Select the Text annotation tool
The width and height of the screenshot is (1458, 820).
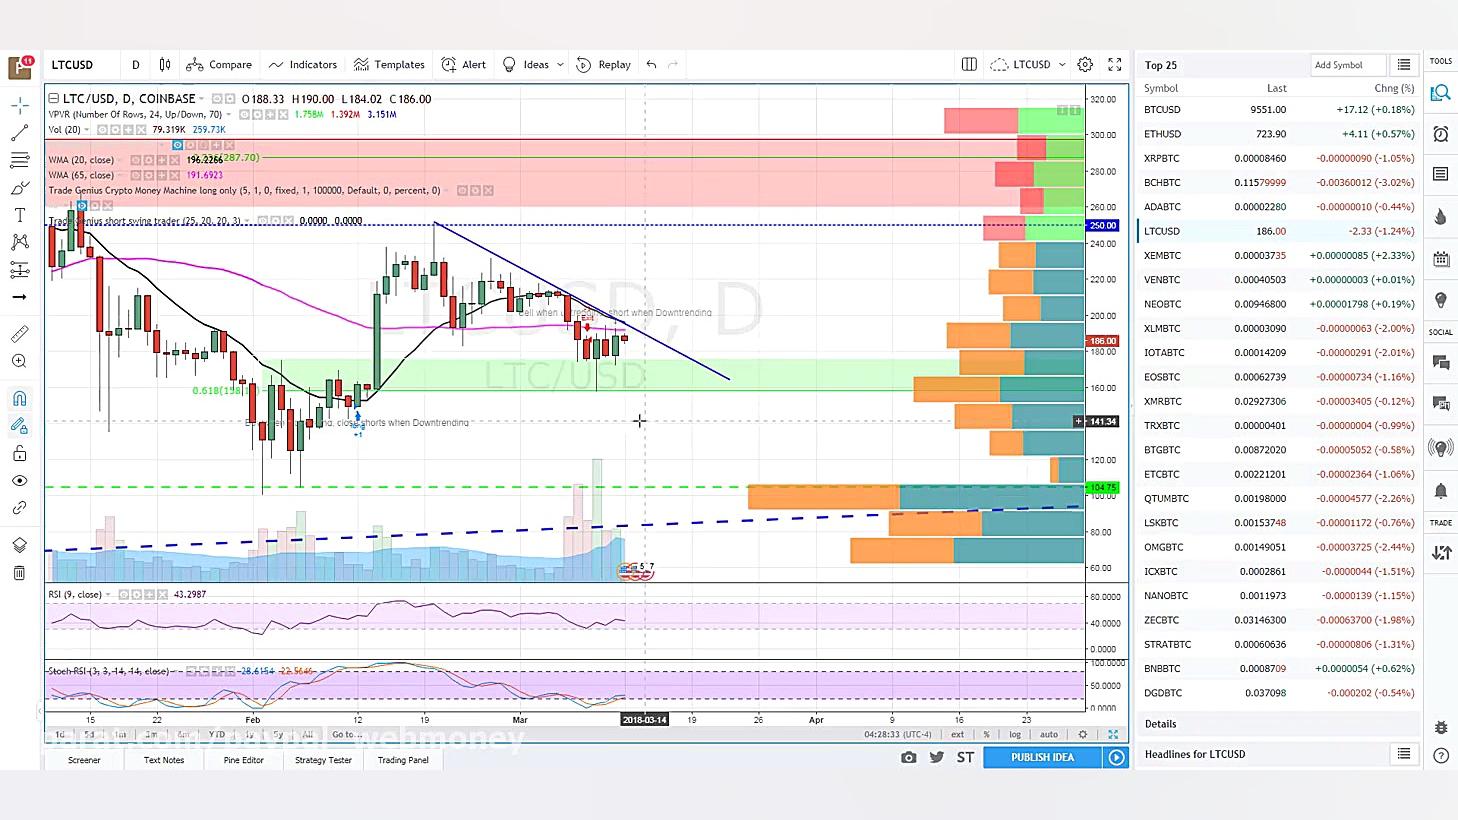click(x=19, y=215)
